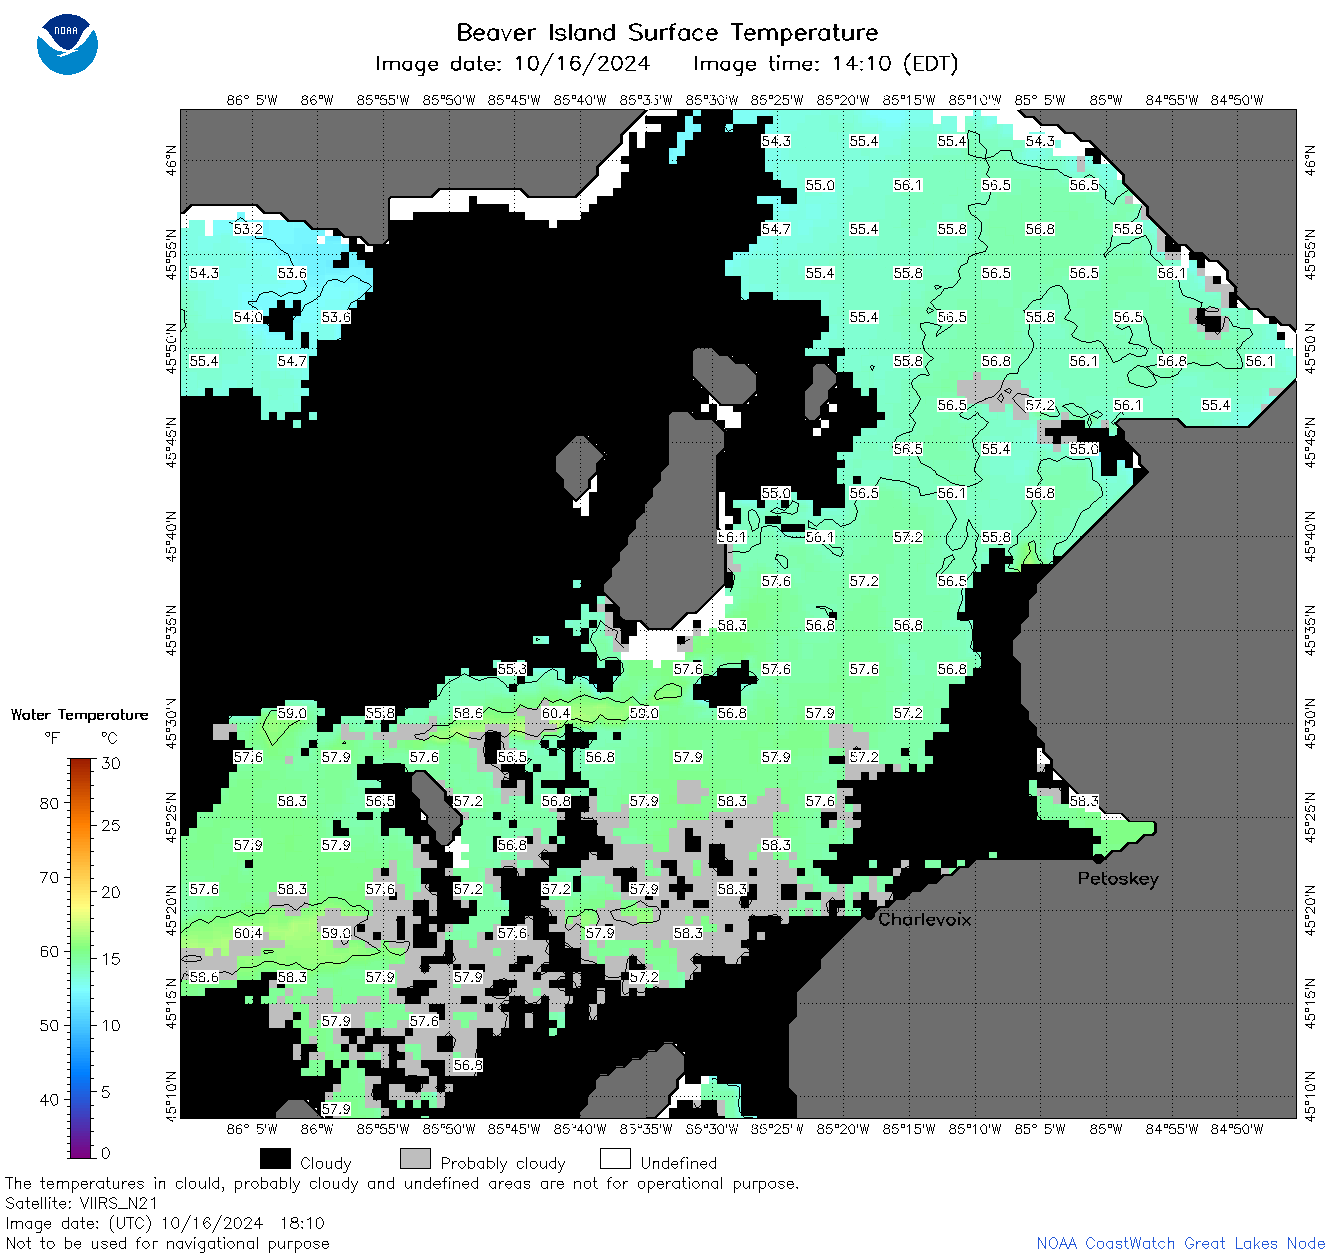Click the Charlevoix city dot marker

pos(869,913)
